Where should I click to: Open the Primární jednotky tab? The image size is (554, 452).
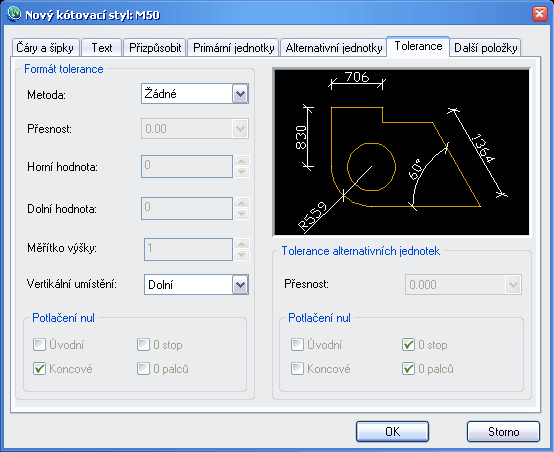[234, 48]
